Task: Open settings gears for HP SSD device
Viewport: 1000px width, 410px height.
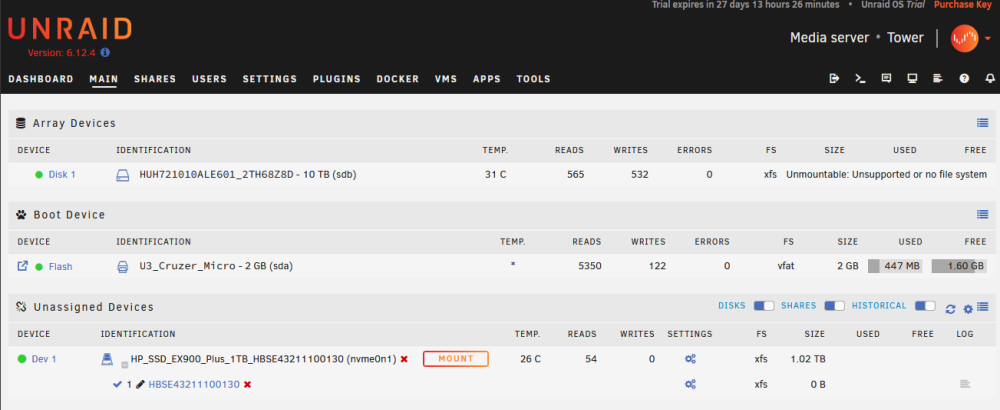Action: [x=690, y=359]
